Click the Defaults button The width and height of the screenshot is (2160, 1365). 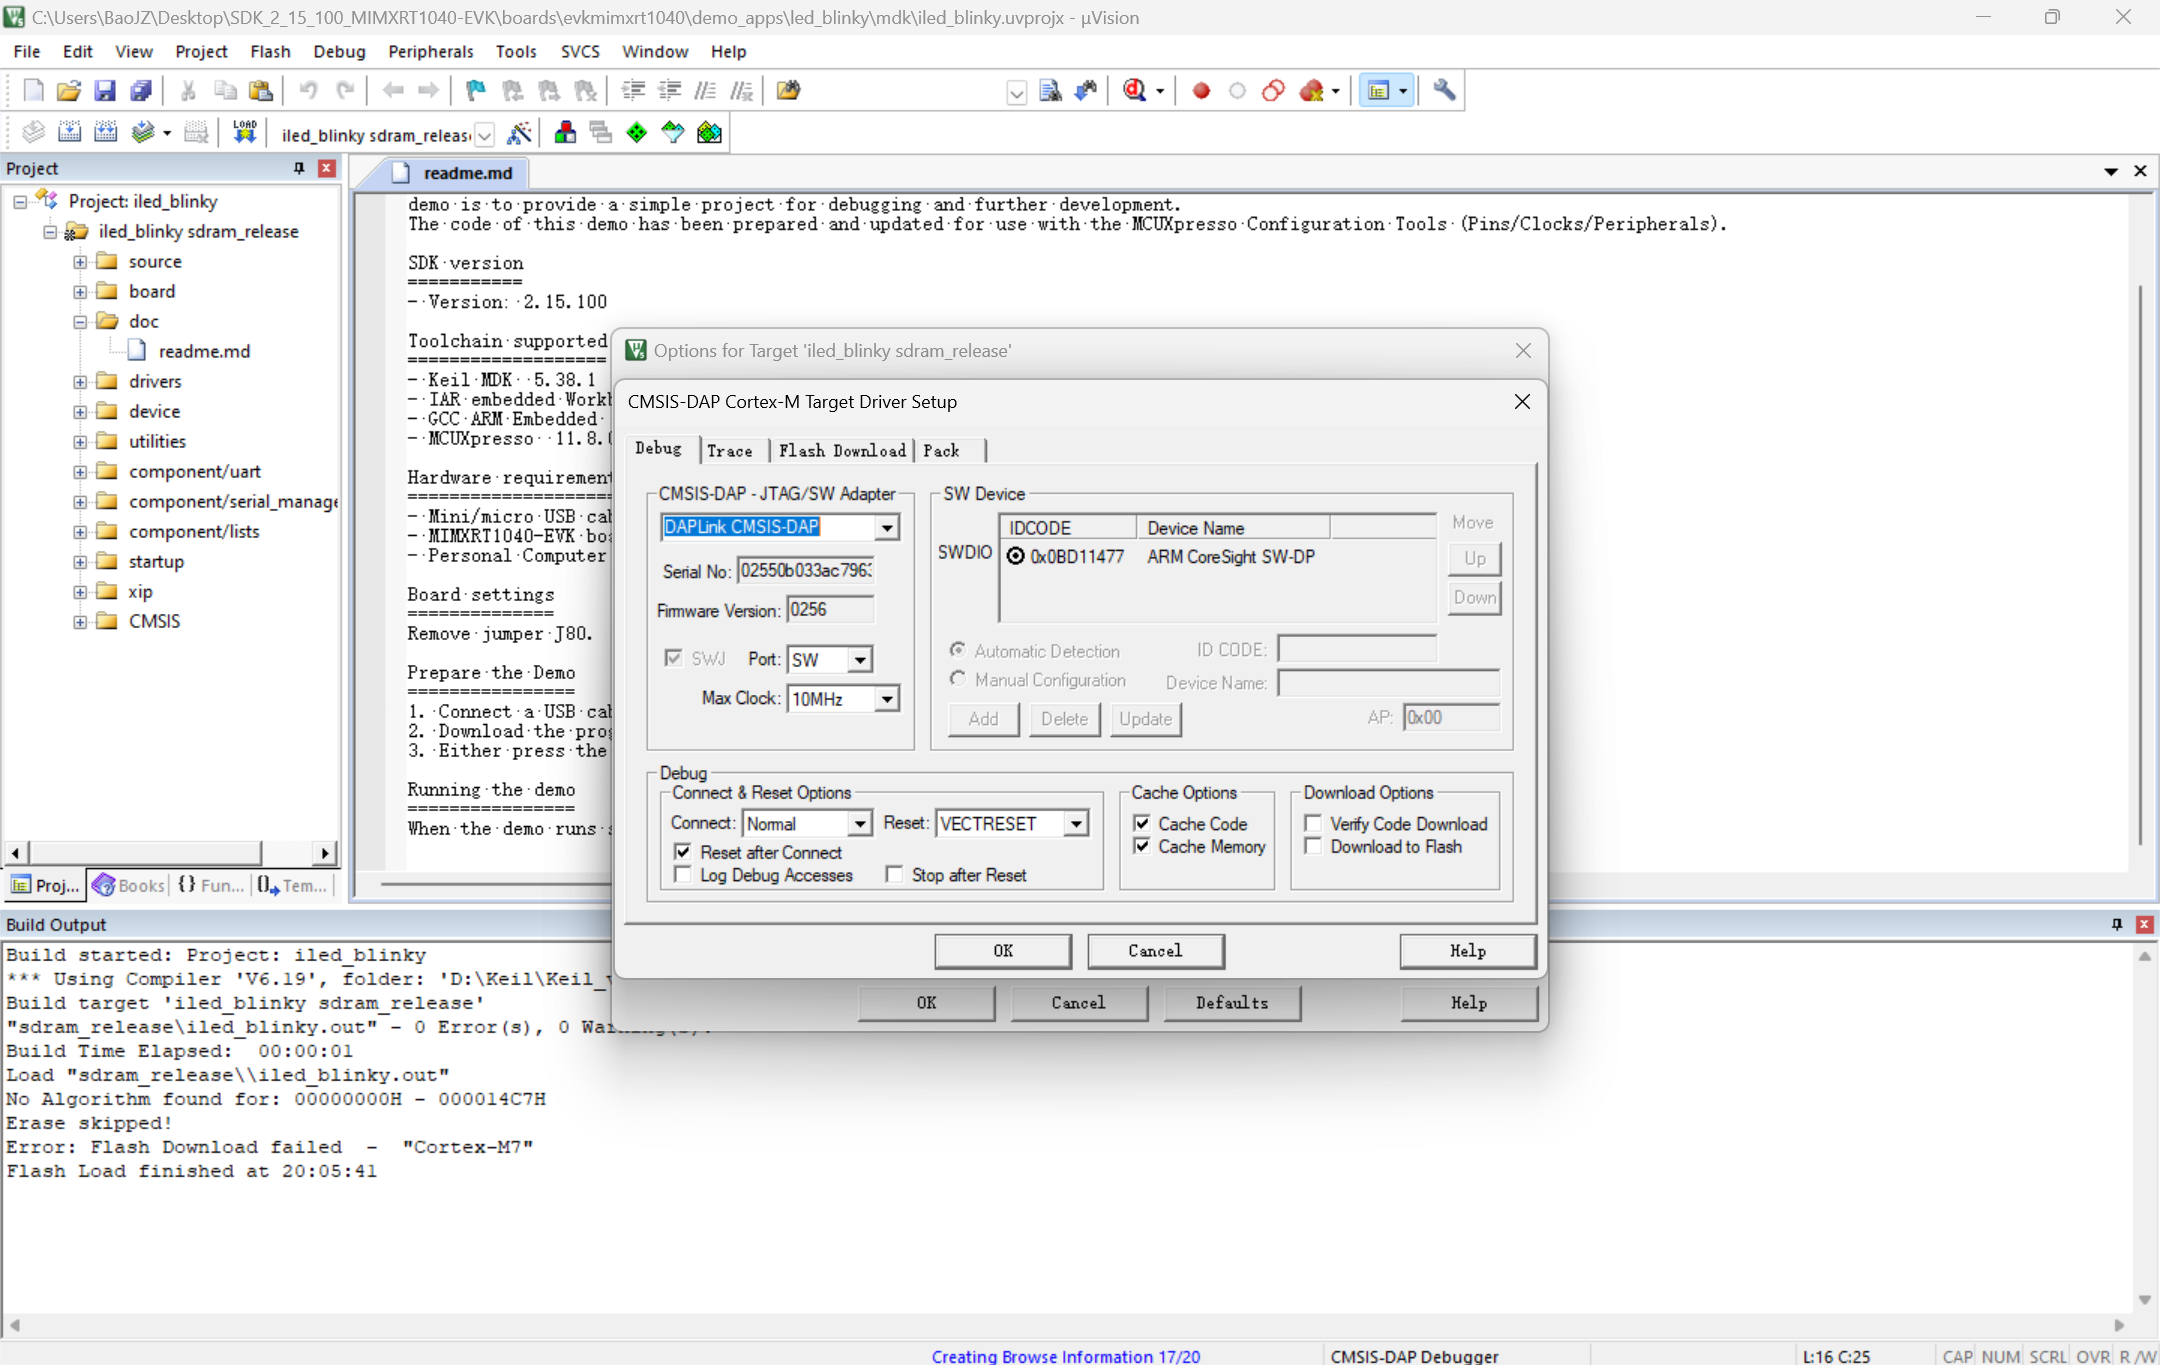click(x=1231, y=1002)
